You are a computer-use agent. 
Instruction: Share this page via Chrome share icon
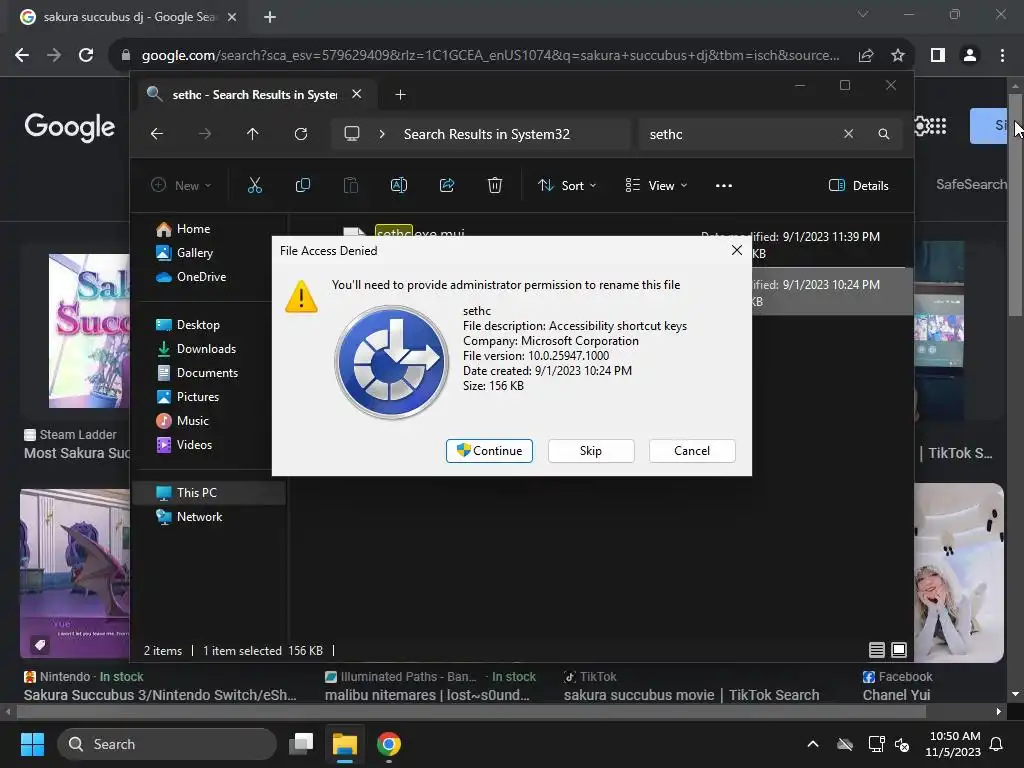point(866,56)
